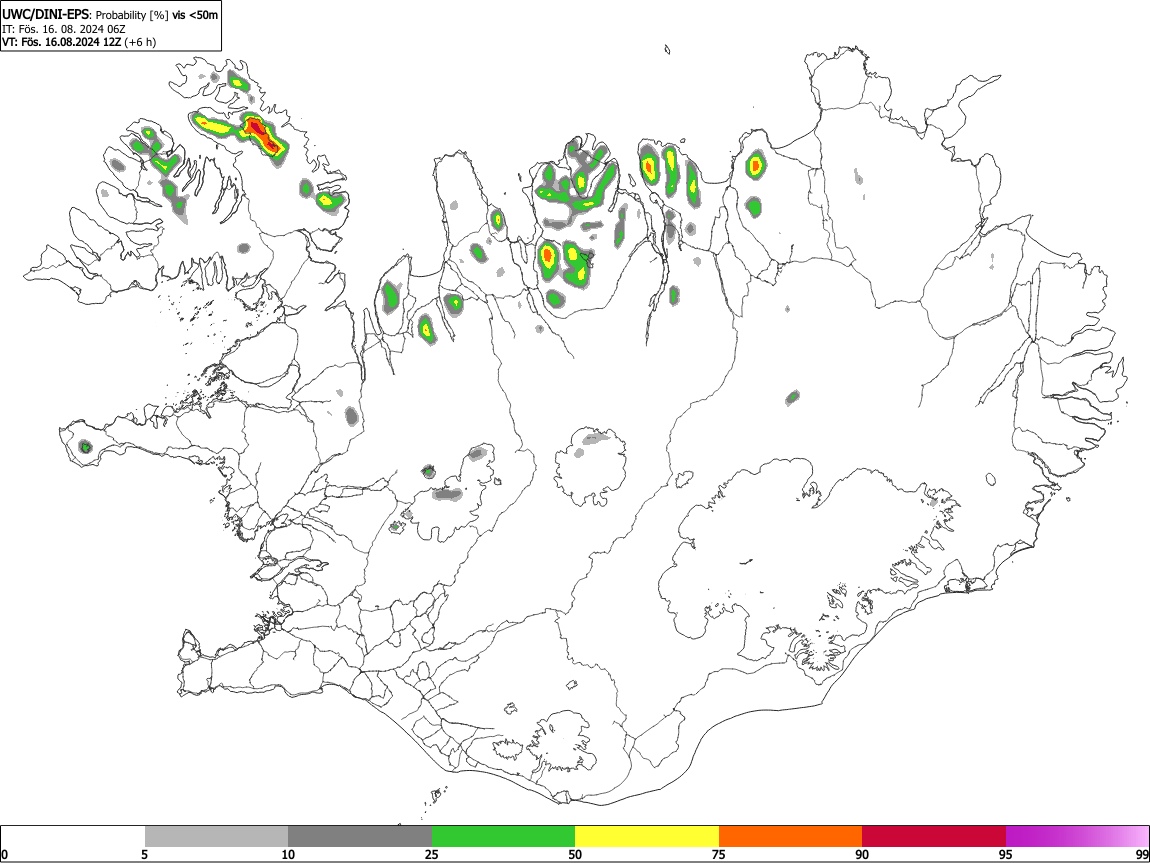Click the 'UWC/DINI-EPS' title text
Image resolution: width=1150 pixels, height=863 pixels.
tap(45, 14)
